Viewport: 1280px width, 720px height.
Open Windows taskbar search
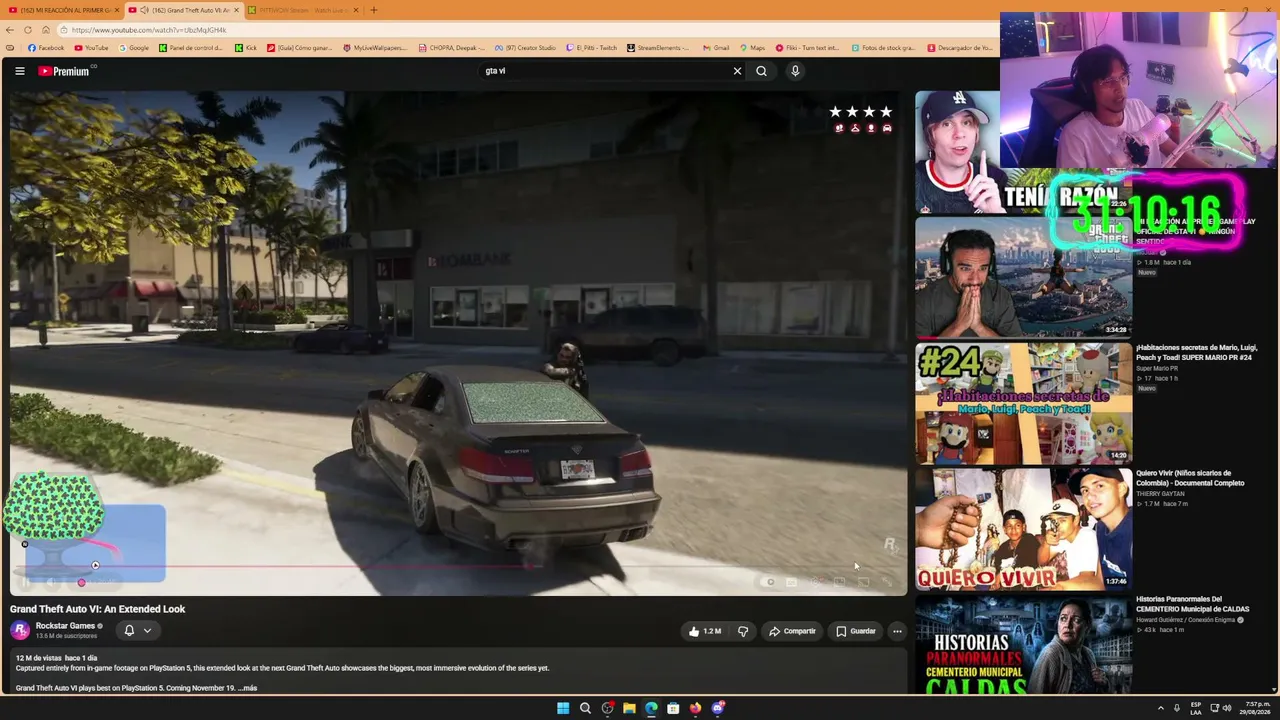click(x=585, y=708)
